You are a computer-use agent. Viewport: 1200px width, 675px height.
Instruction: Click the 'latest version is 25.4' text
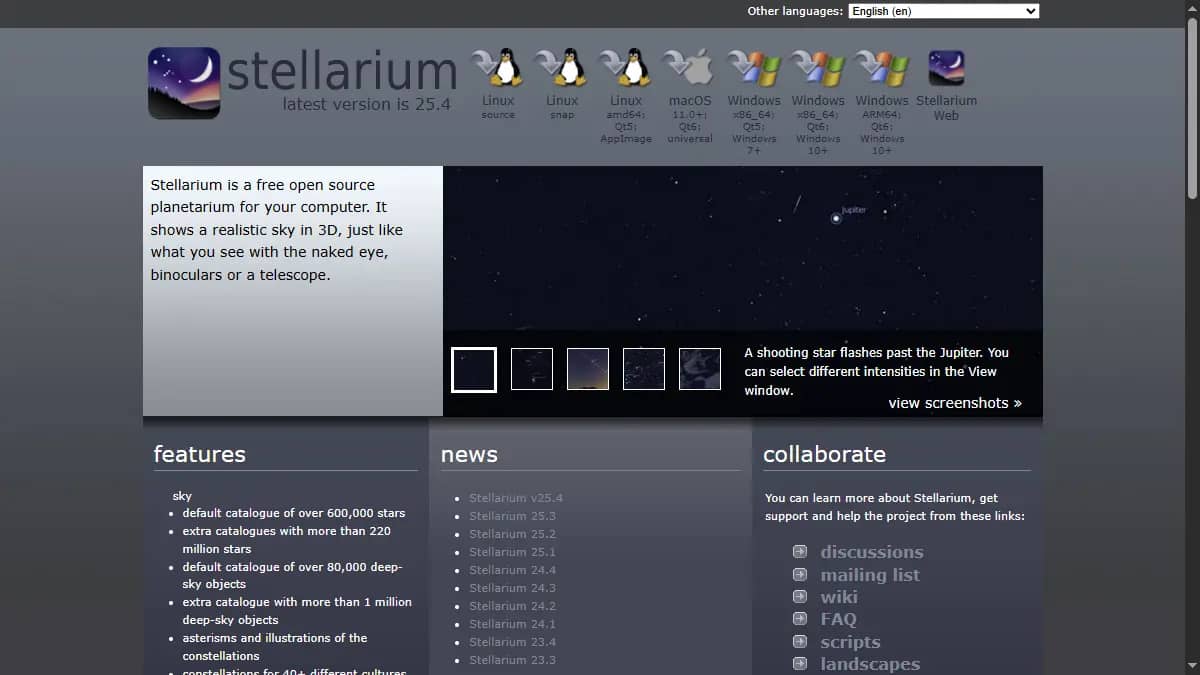pyautogui.click(x=366, y=104)
